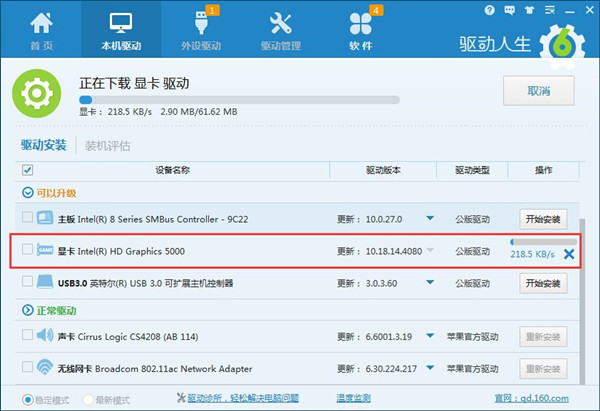The width and height of the screenshot is (600, 411).
Task: Click the badge 4 on 软件
Action: click(x=376, y=10)
